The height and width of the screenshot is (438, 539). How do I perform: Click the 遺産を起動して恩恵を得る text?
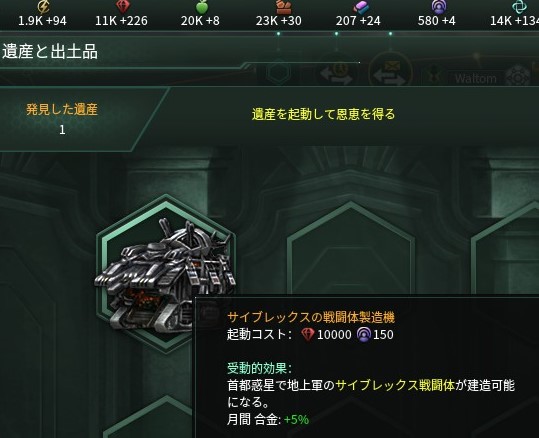[323, 114]
